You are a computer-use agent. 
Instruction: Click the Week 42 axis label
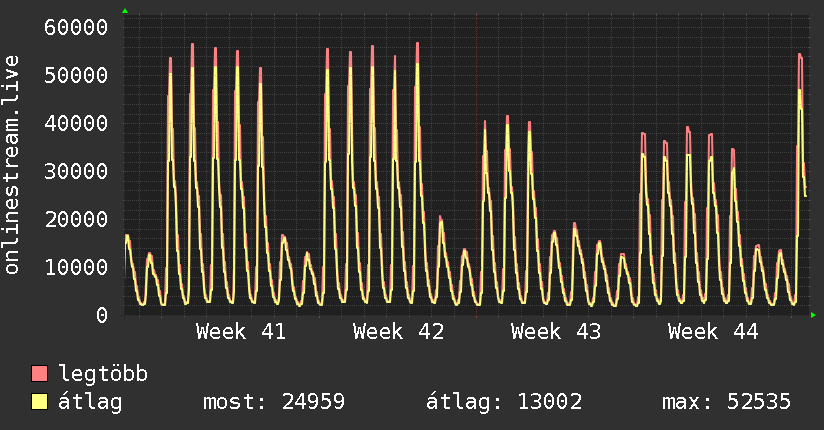(x=398, y=332)
